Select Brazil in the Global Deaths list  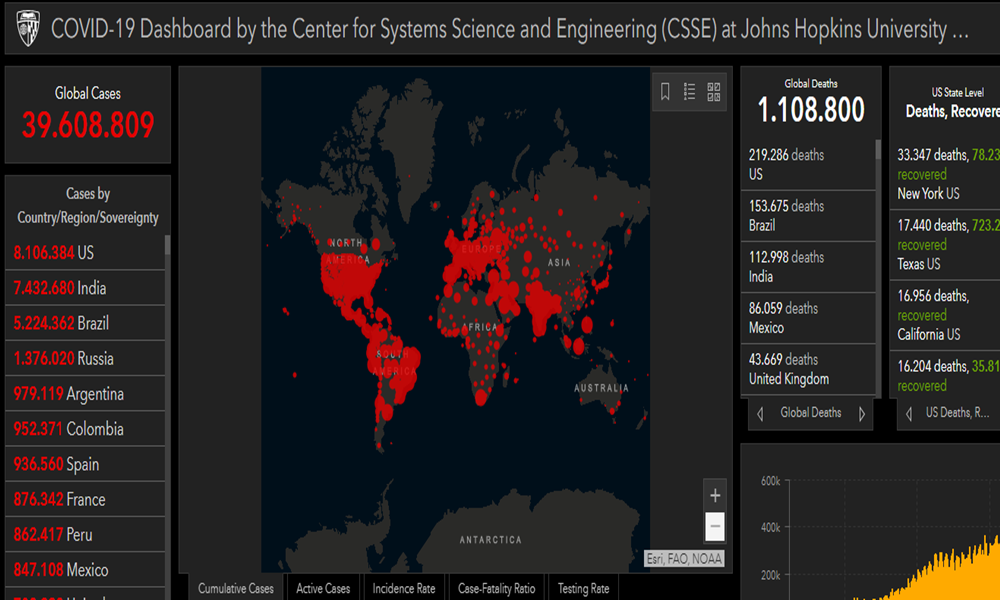pyautogui.click(x=810, y=216)
